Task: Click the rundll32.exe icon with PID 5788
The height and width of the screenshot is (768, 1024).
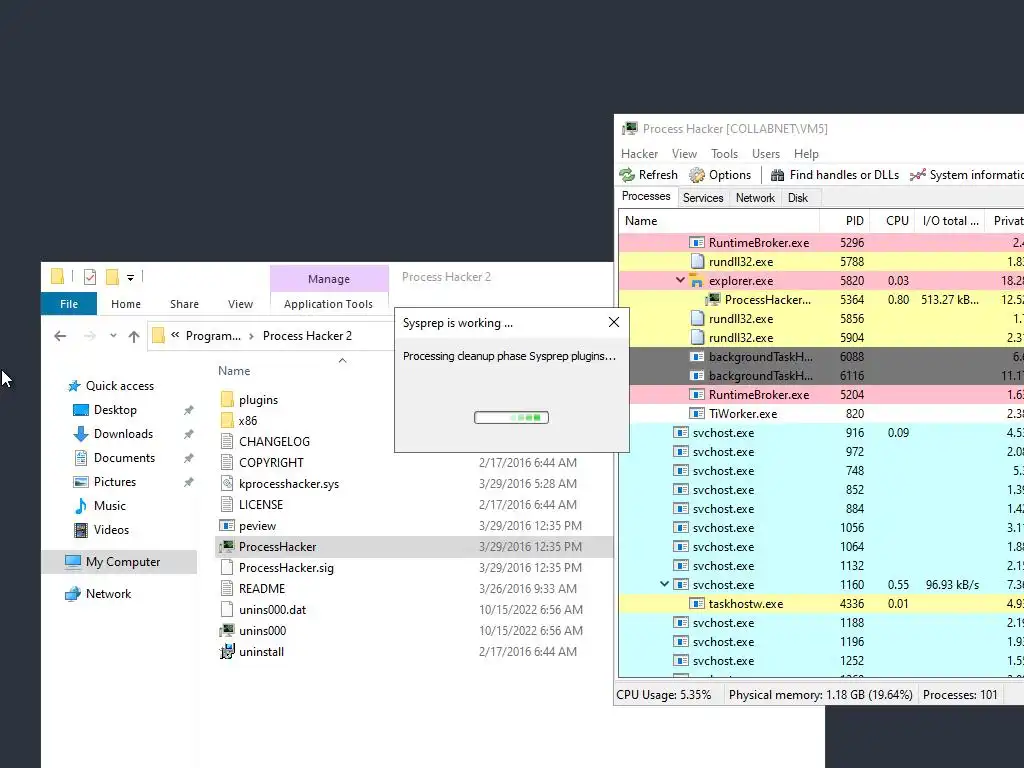Action: click(x=697, y=261)
